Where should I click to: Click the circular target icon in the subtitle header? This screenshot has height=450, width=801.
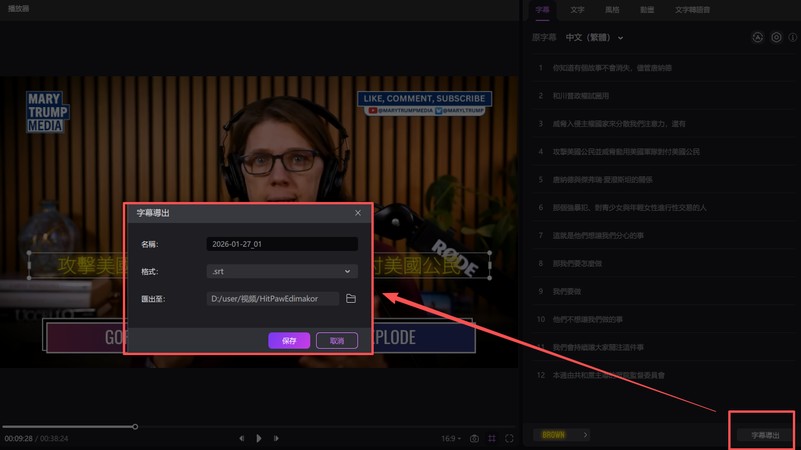pyautogui.click(x=776, y=37)
